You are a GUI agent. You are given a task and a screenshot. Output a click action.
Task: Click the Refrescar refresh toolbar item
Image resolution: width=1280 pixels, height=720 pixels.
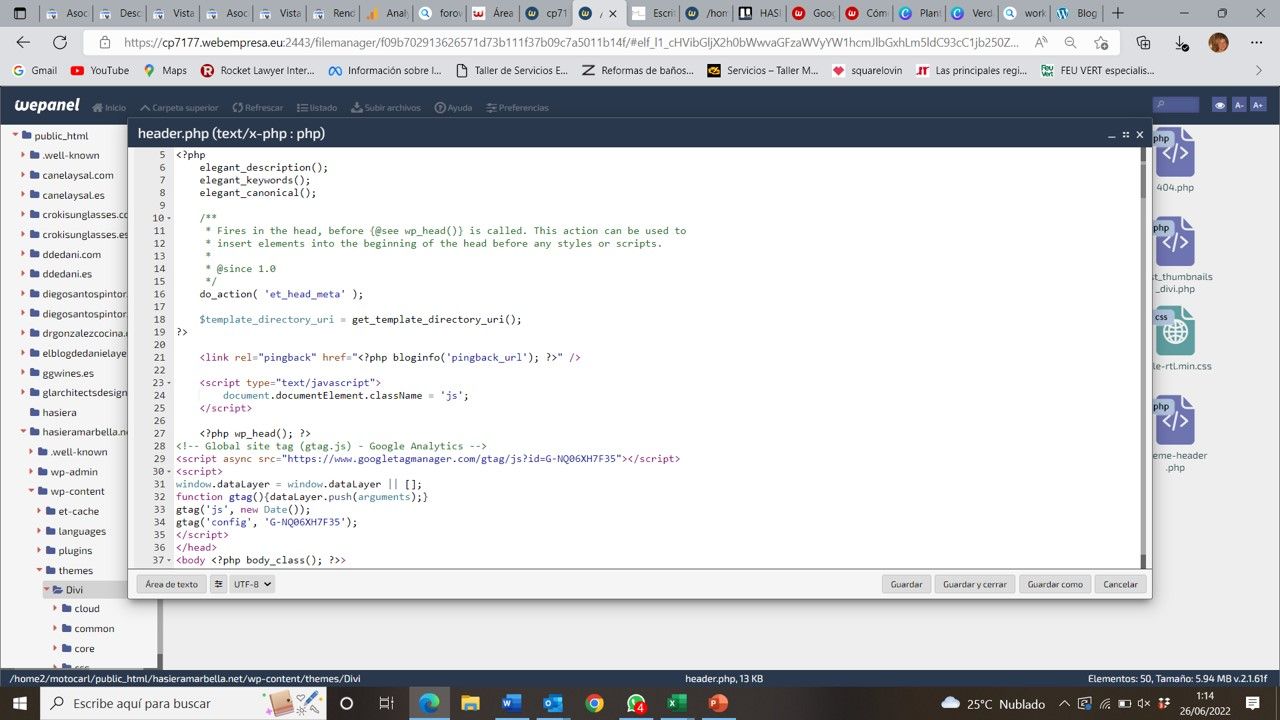pos(257,107)
